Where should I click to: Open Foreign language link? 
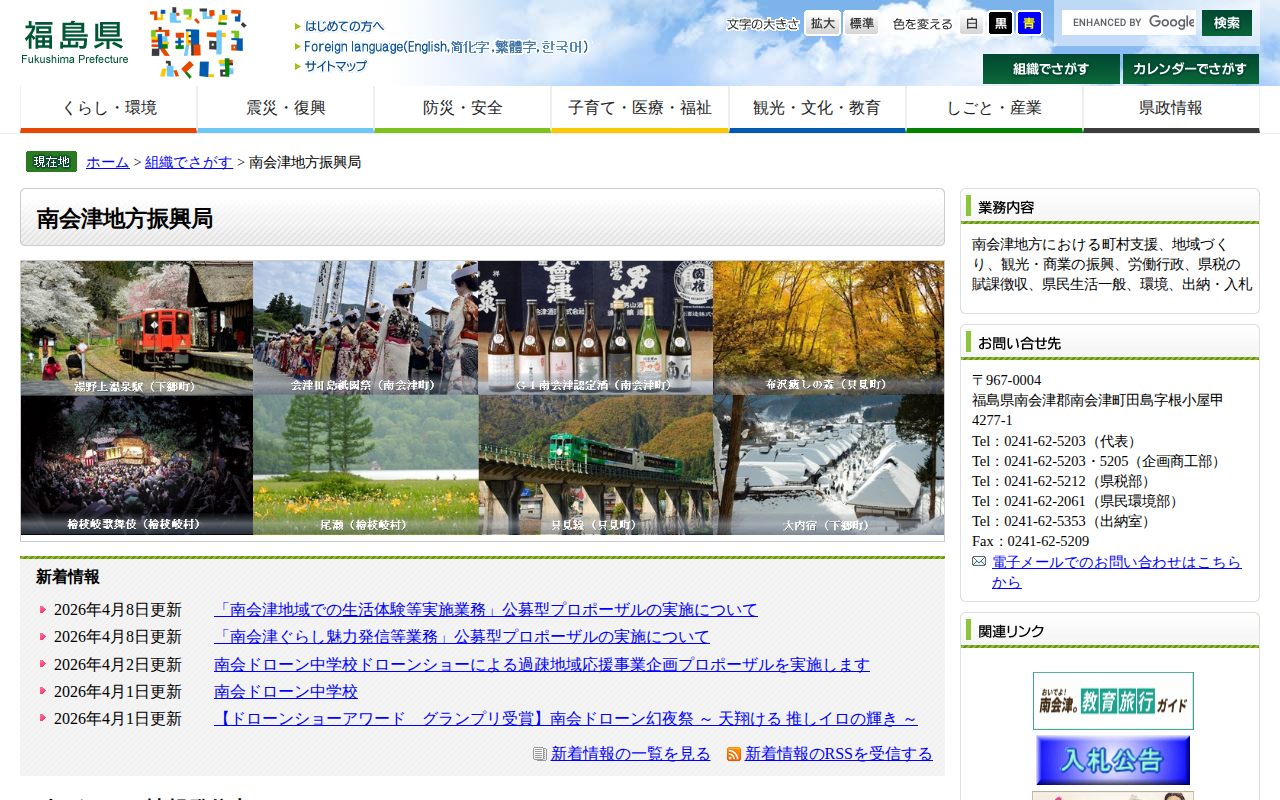tap(441, 46)
